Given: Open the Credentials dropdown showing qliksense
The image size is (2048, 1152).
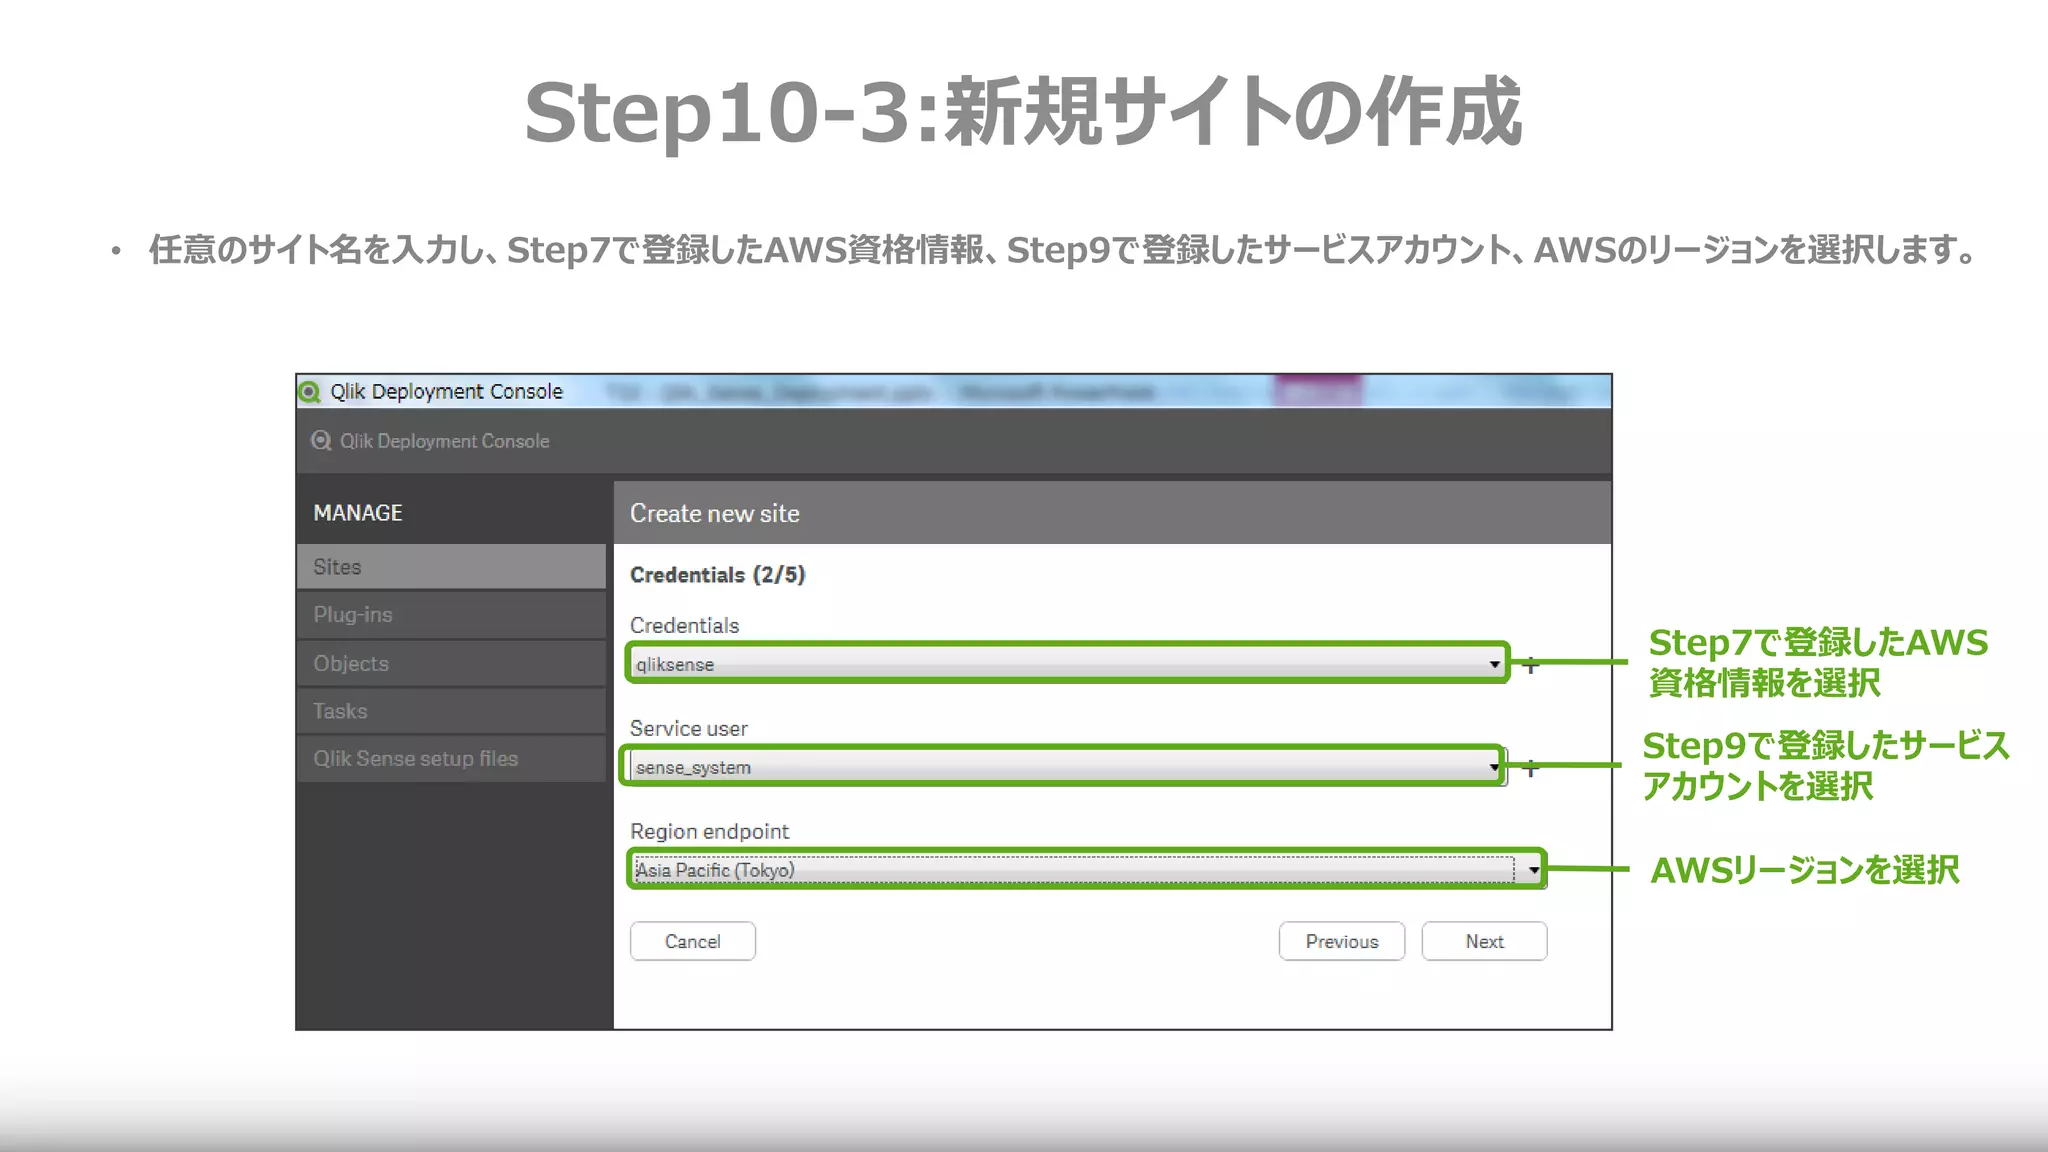Looking at the screenshot, I should pyautogui.click(x=1067, y=664).
